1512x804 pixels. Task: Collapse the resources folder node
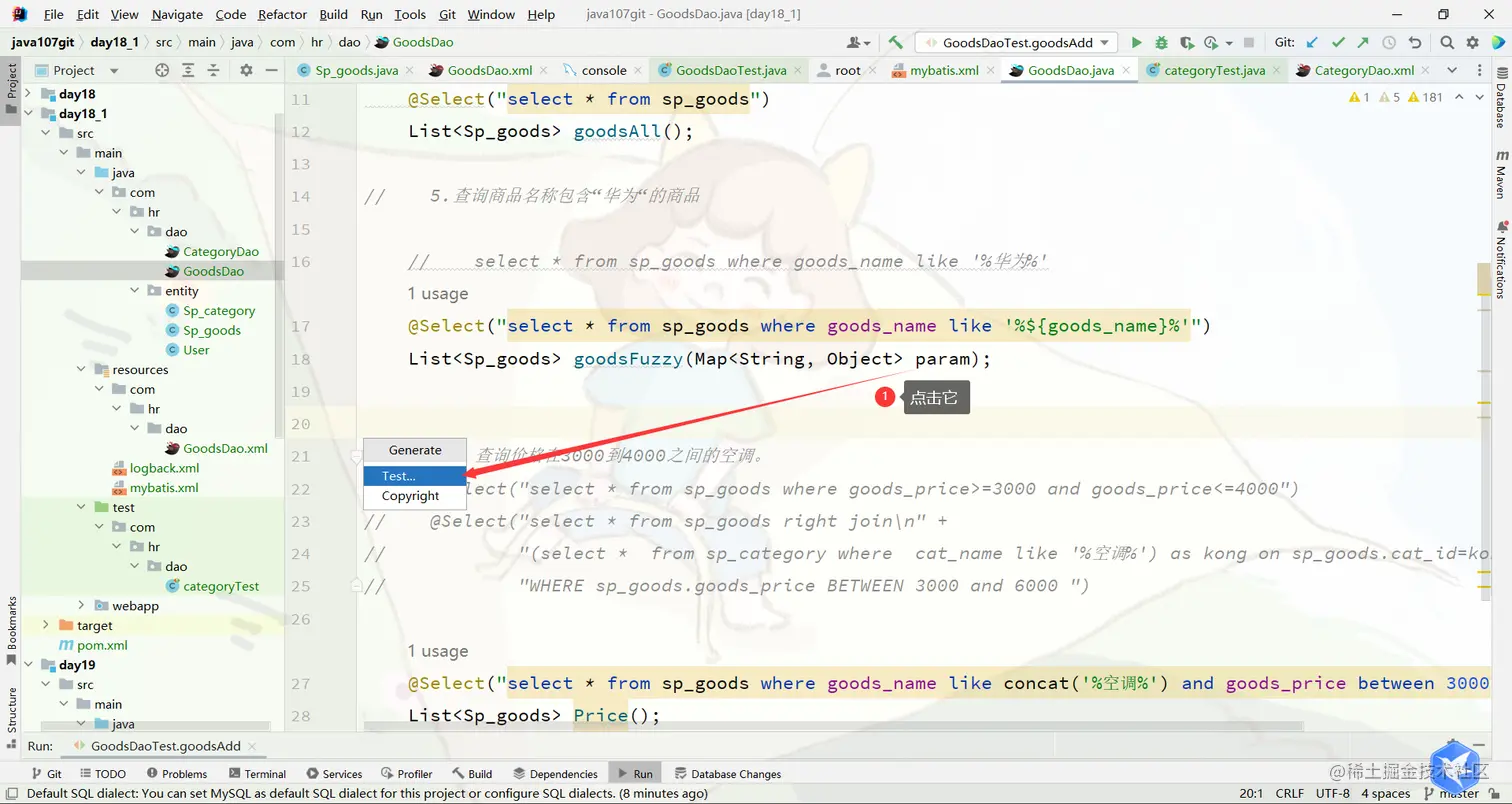[82, 369]
